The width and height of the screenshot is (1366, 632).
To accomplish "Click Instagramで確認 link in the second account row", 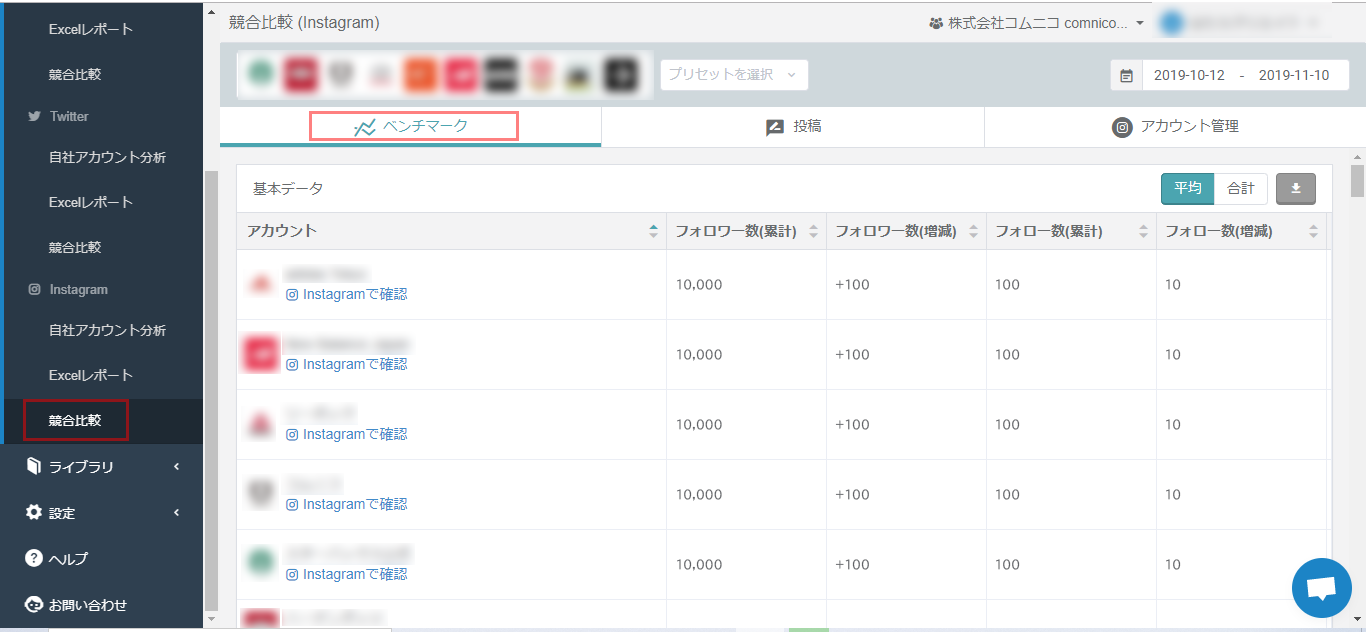I will [x=346, y=364].
